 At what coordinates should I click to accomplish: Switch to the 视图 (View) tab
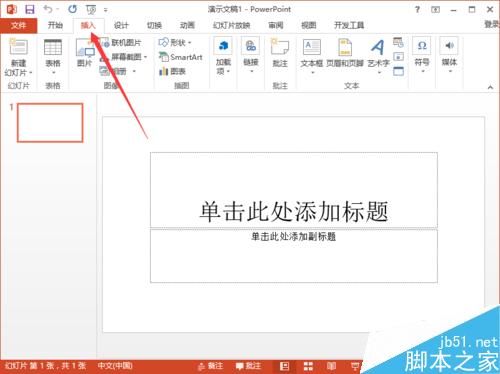pyautogui.click(x=308, y=25)
